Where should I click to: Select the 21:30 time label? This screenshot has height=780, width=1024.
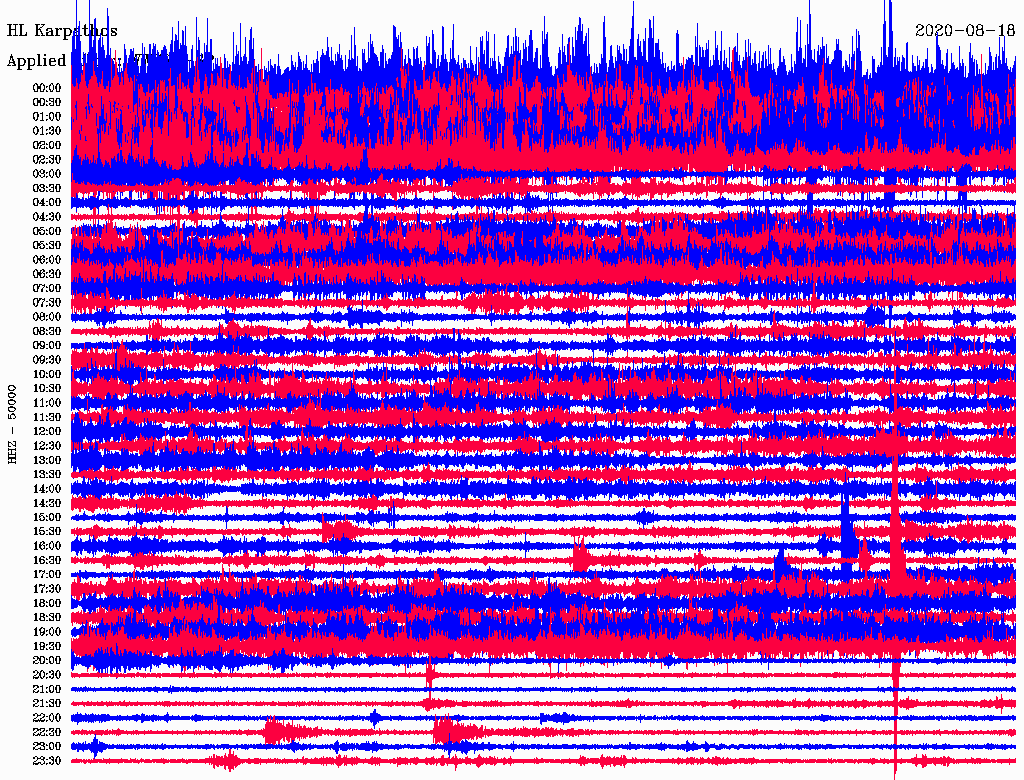47,704
